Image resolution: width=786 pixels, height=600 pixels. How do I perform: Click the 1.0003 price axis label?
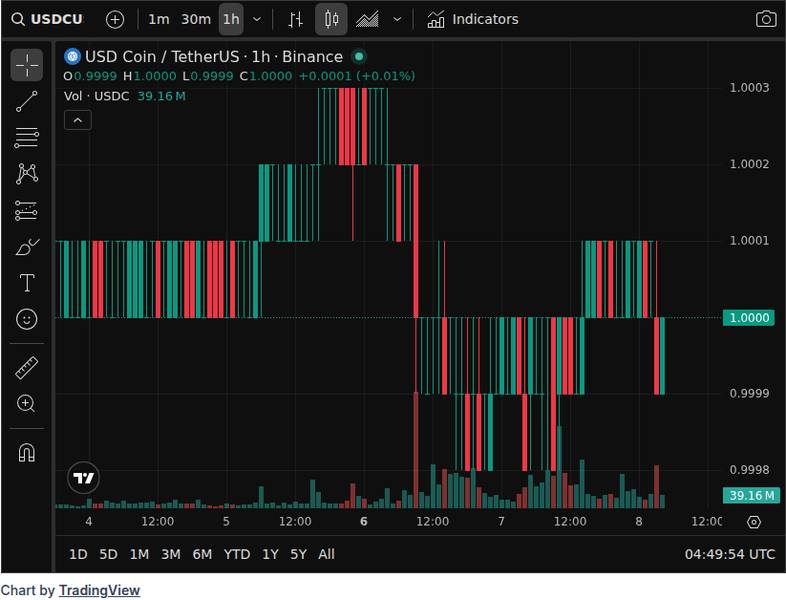749,88
